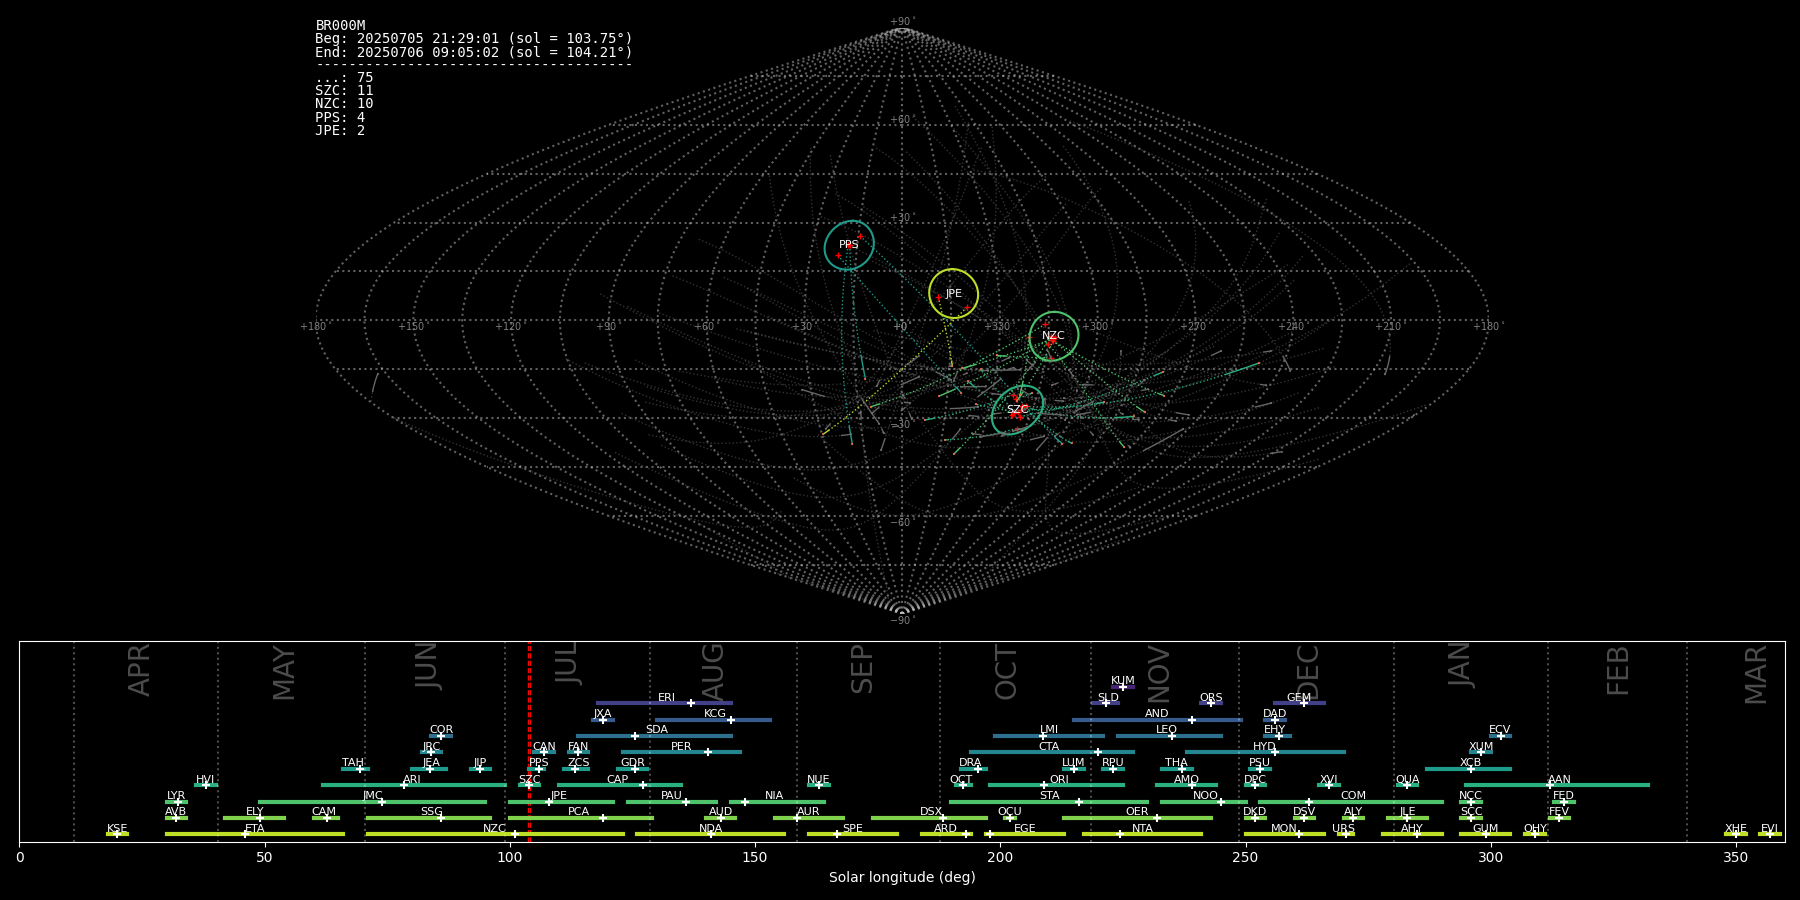Click the +330 longitude label on sky map
This screenshot has height=900, width=1800.
tap(998, 327)
